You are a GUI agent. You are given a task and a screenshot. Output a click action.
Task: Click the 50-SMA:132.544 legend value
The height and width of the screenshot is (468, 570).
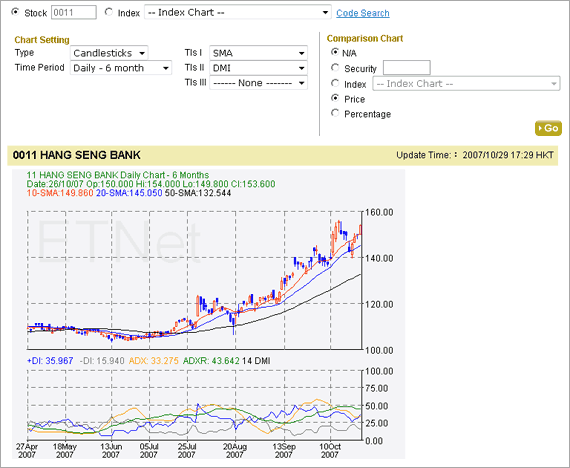pyautogui.click(x=198, y=193)
